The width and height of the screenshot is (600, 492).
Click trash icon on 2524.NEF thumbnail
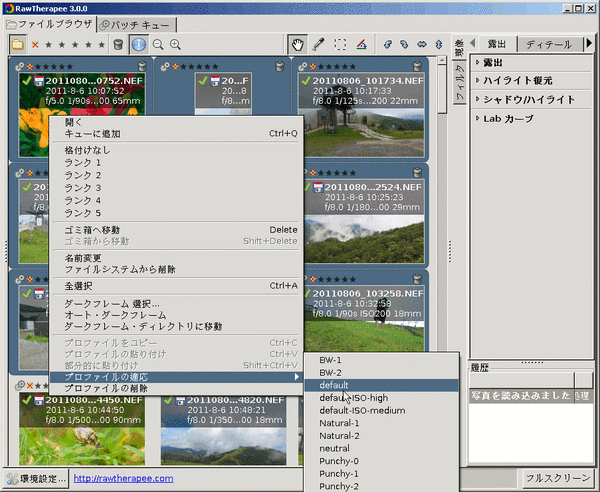pyautogui.click(x=417, y=173)
